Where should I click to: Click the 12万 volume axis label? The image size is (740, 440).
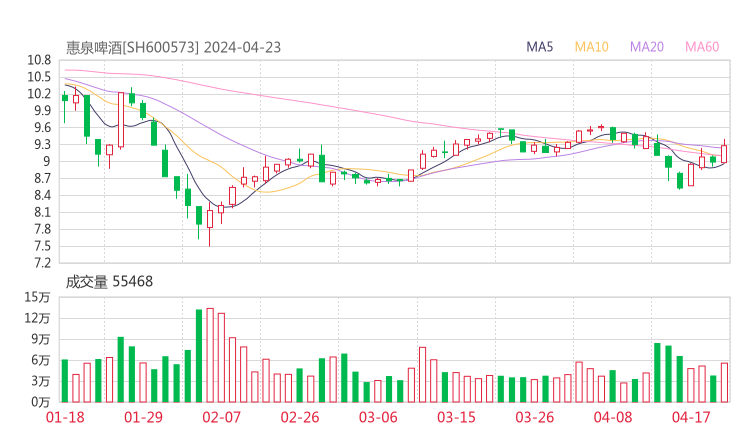[x=37, y=318]
